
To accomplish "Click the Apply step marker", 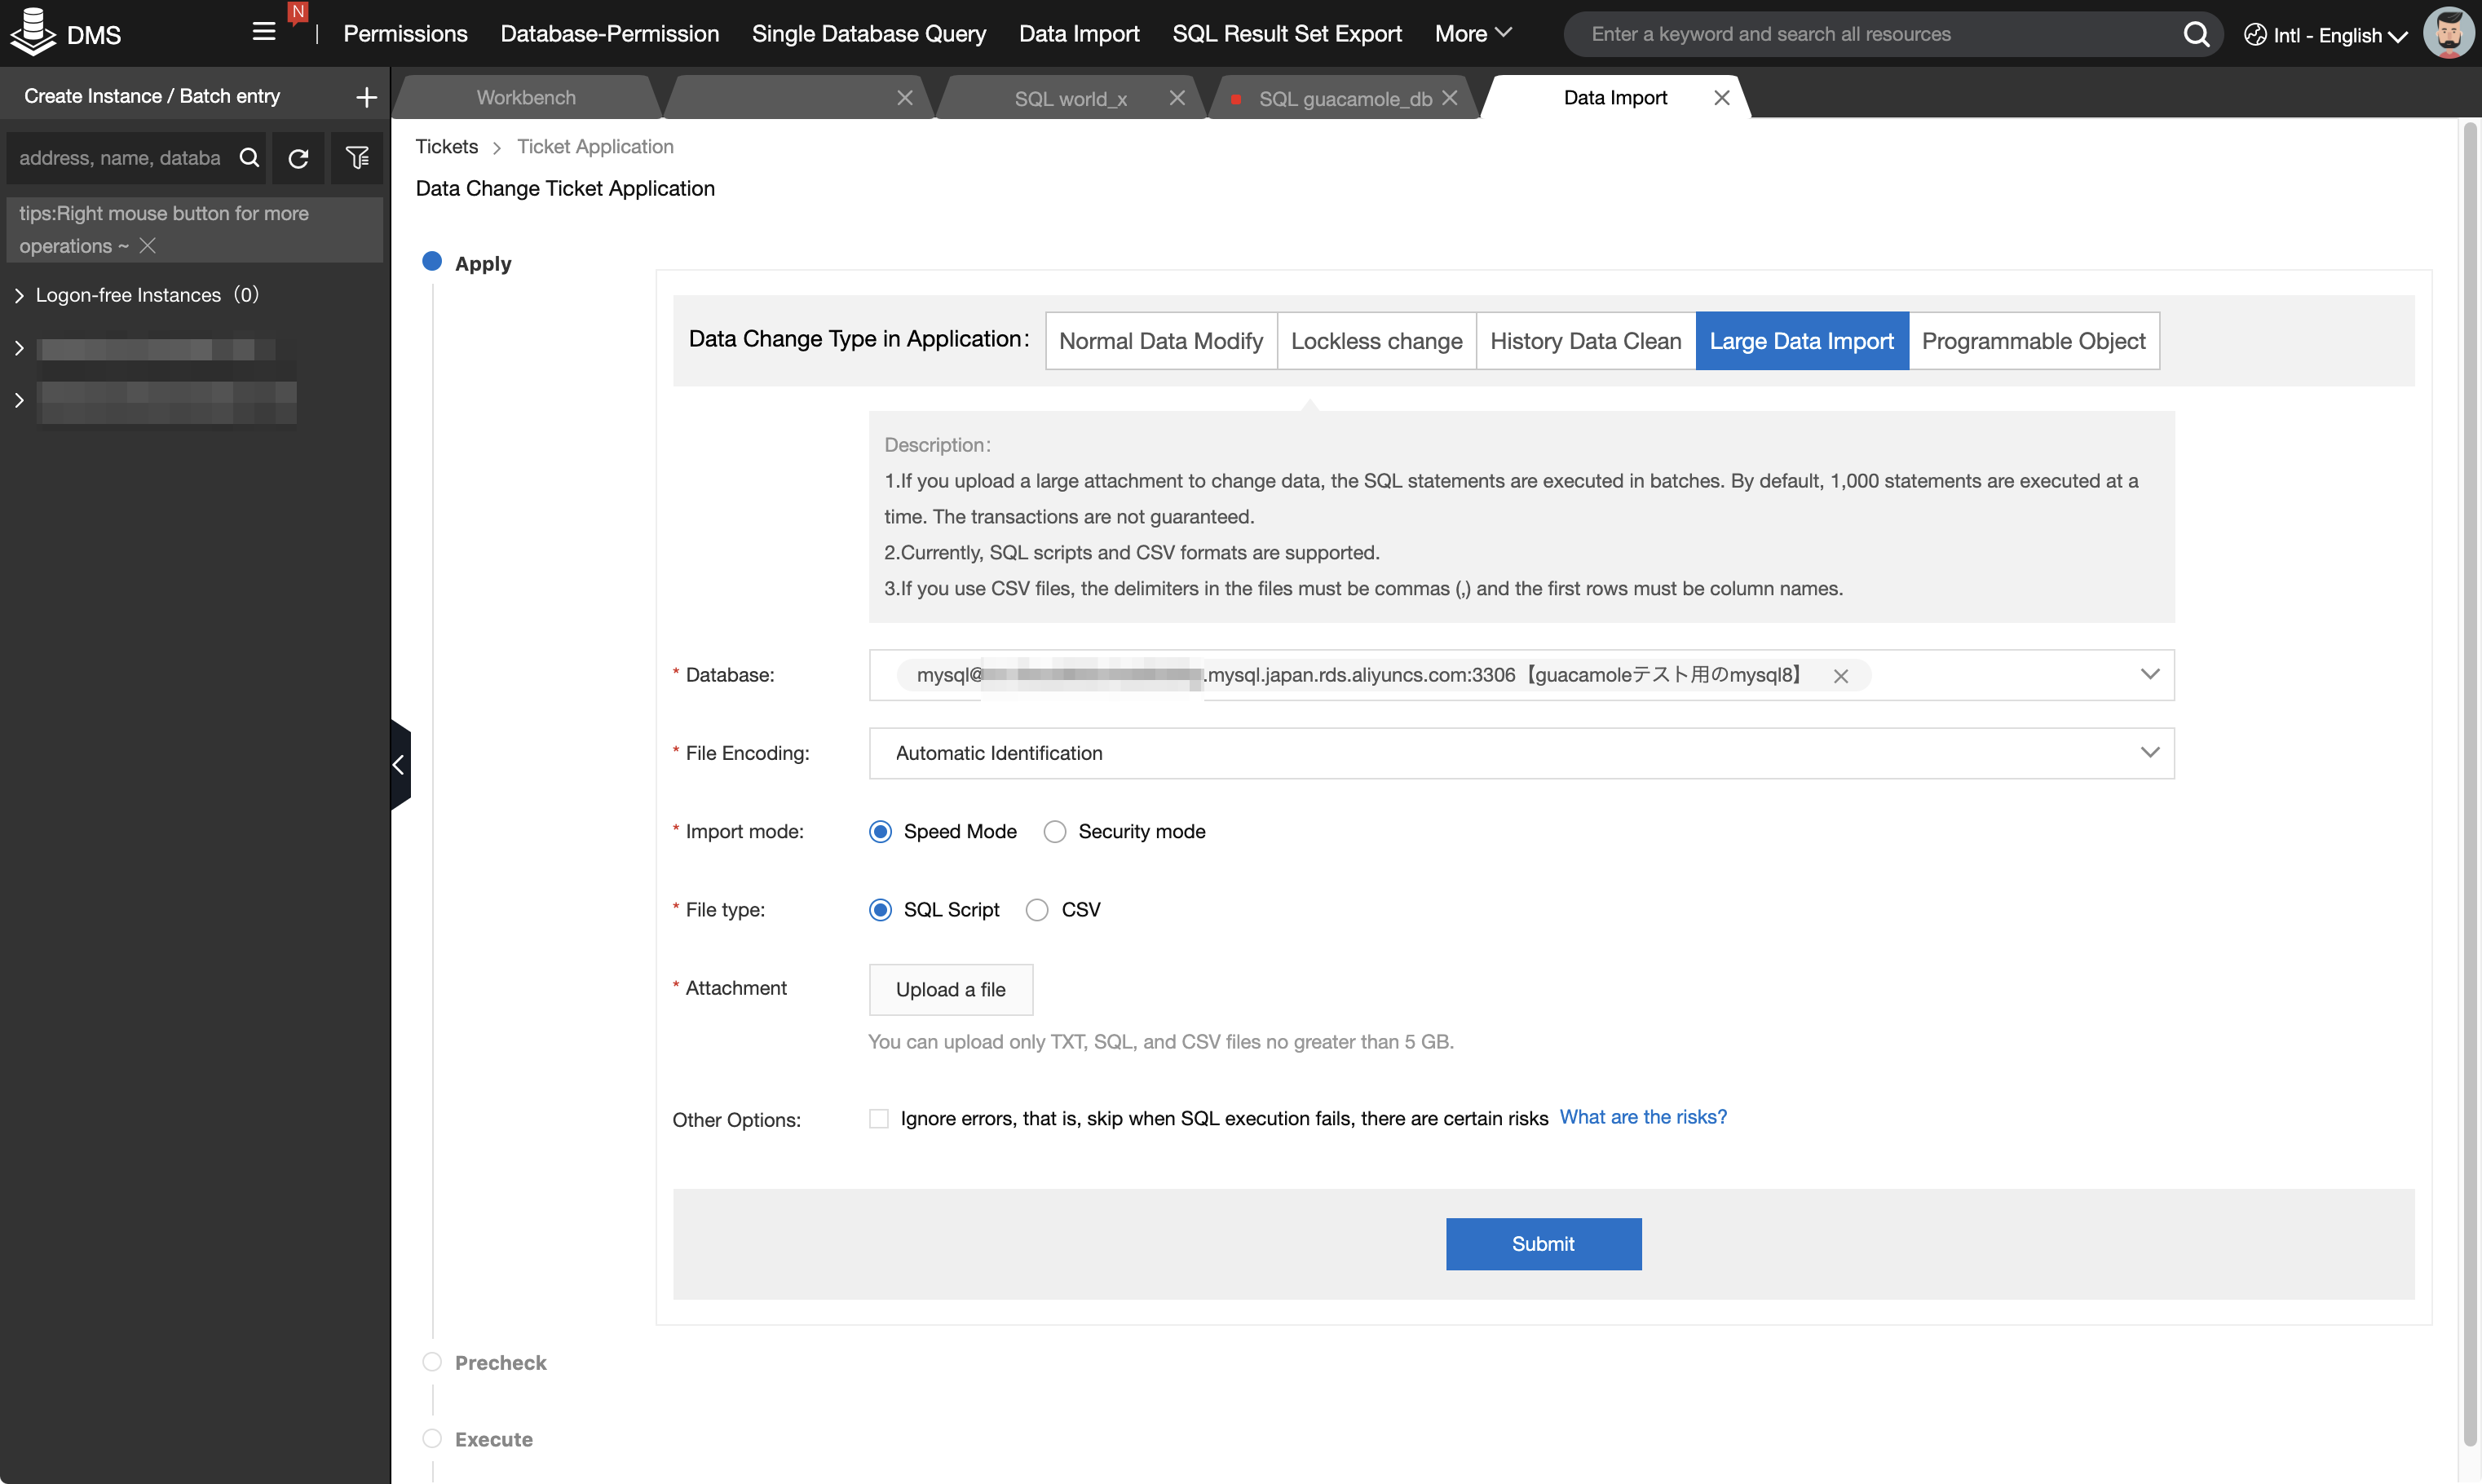I will click(432, 262).
